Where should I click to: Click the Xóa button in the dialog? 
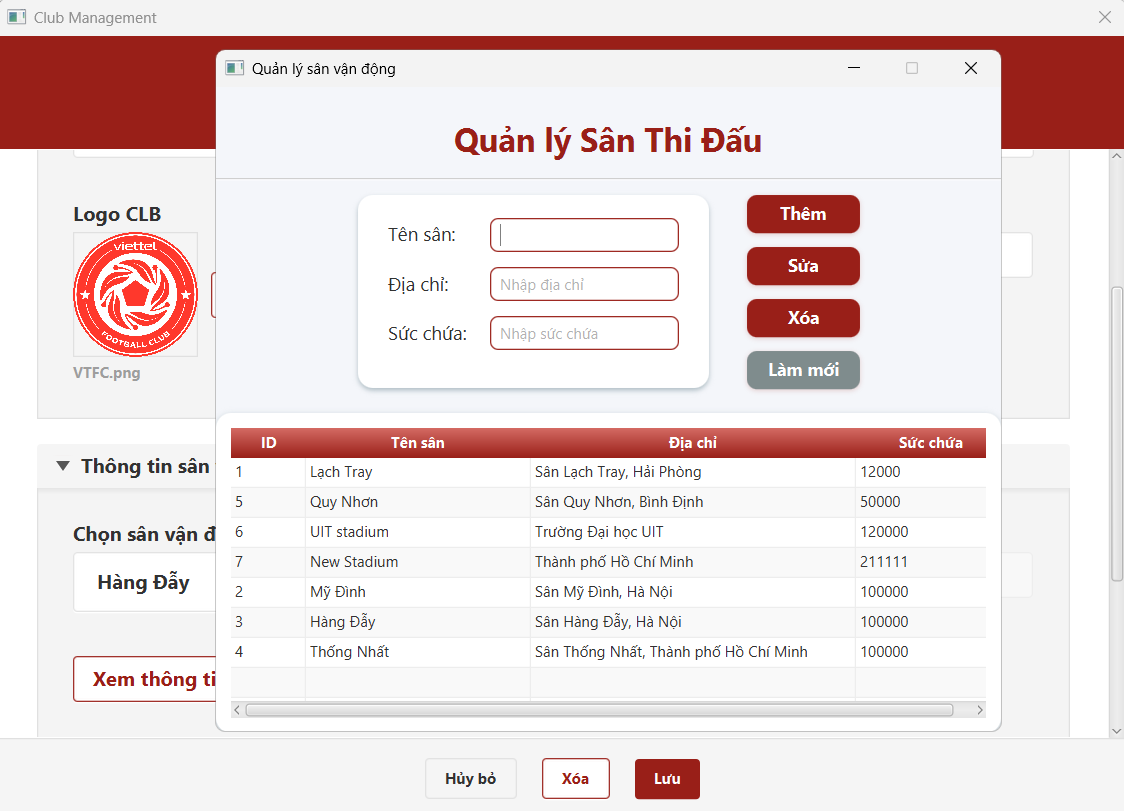click(803, 318)
